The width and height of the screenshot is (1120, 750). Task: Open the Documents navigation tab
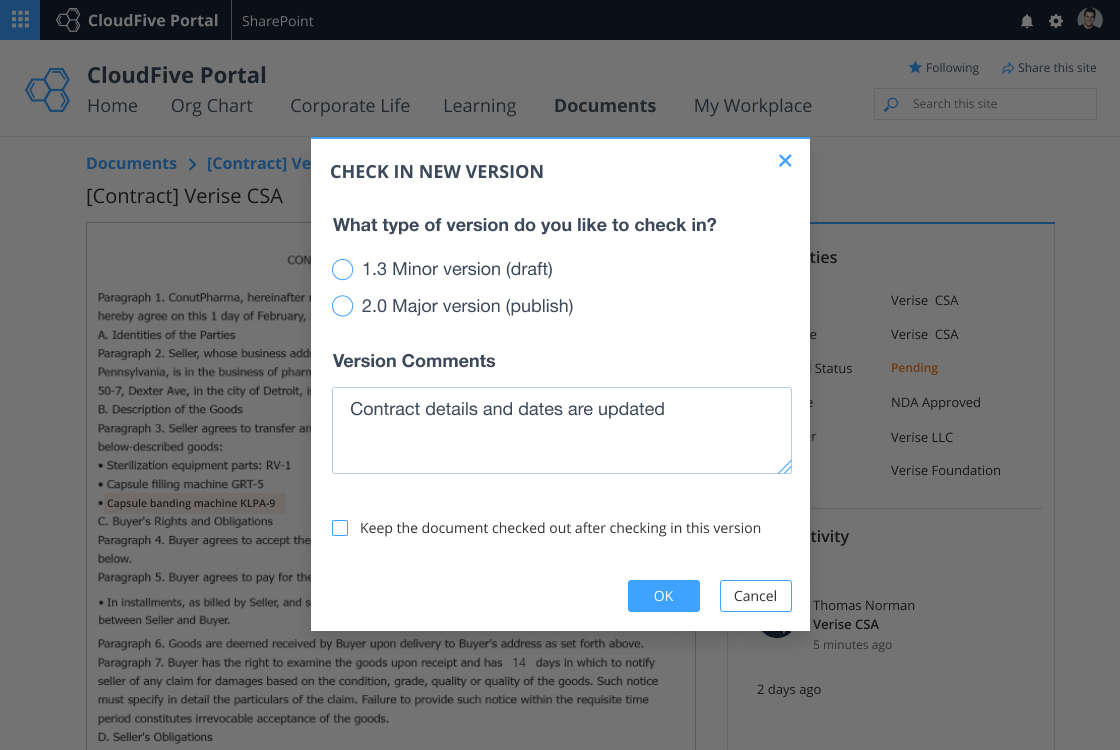click(x=605, y=106)
